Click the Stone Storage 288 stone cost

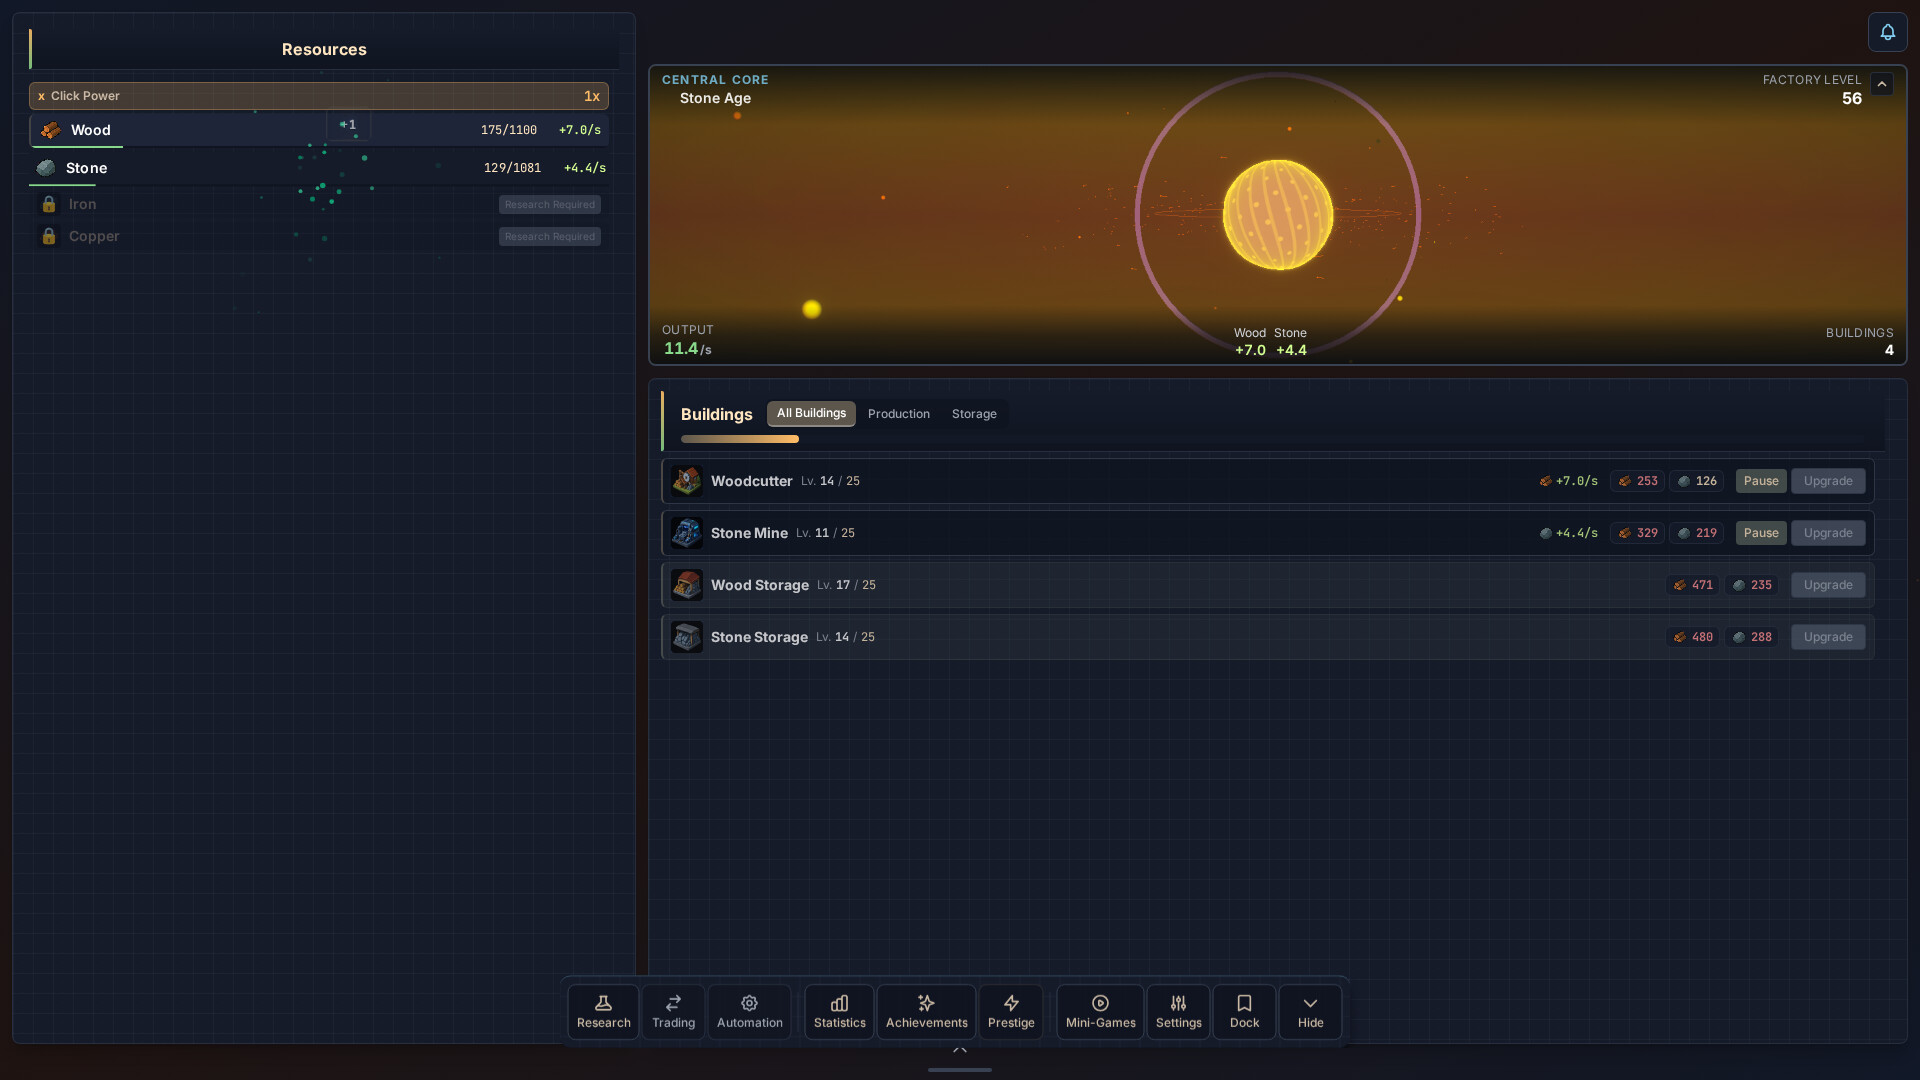point(1751,637)
